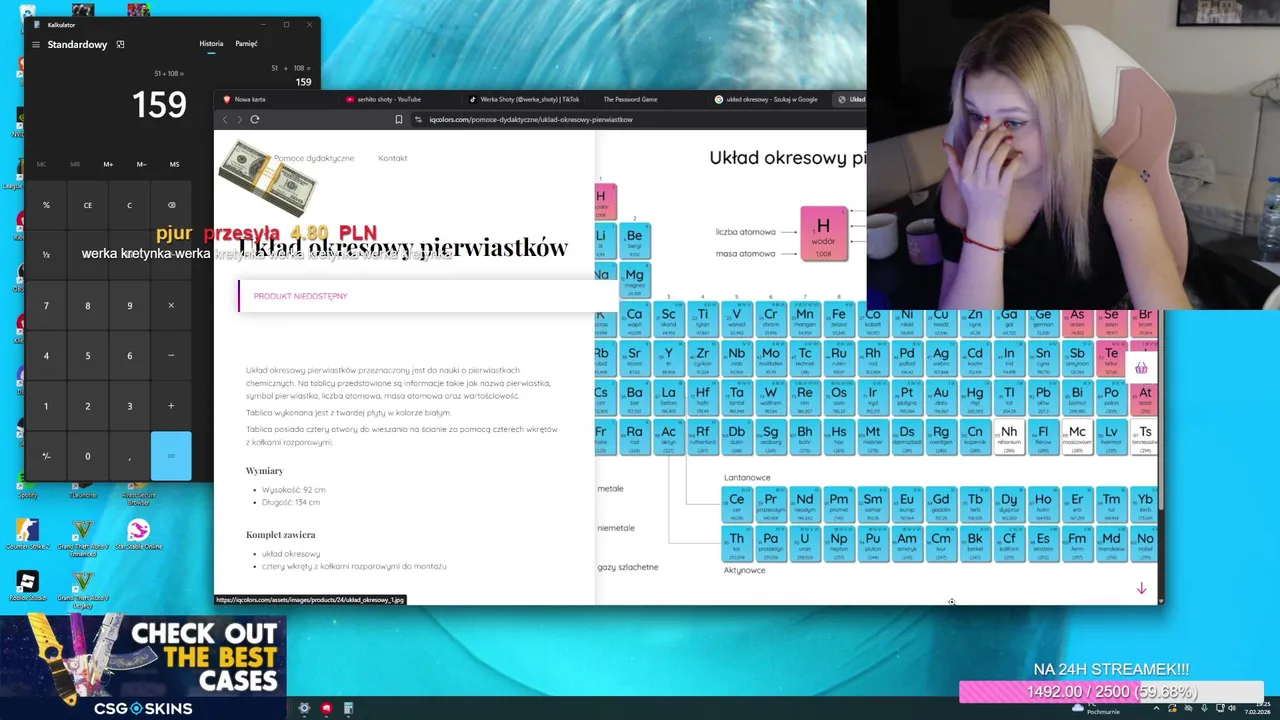Click the red app icon in taskbar
Viewport: 1280px width, 720px height.
click(326, 708)
